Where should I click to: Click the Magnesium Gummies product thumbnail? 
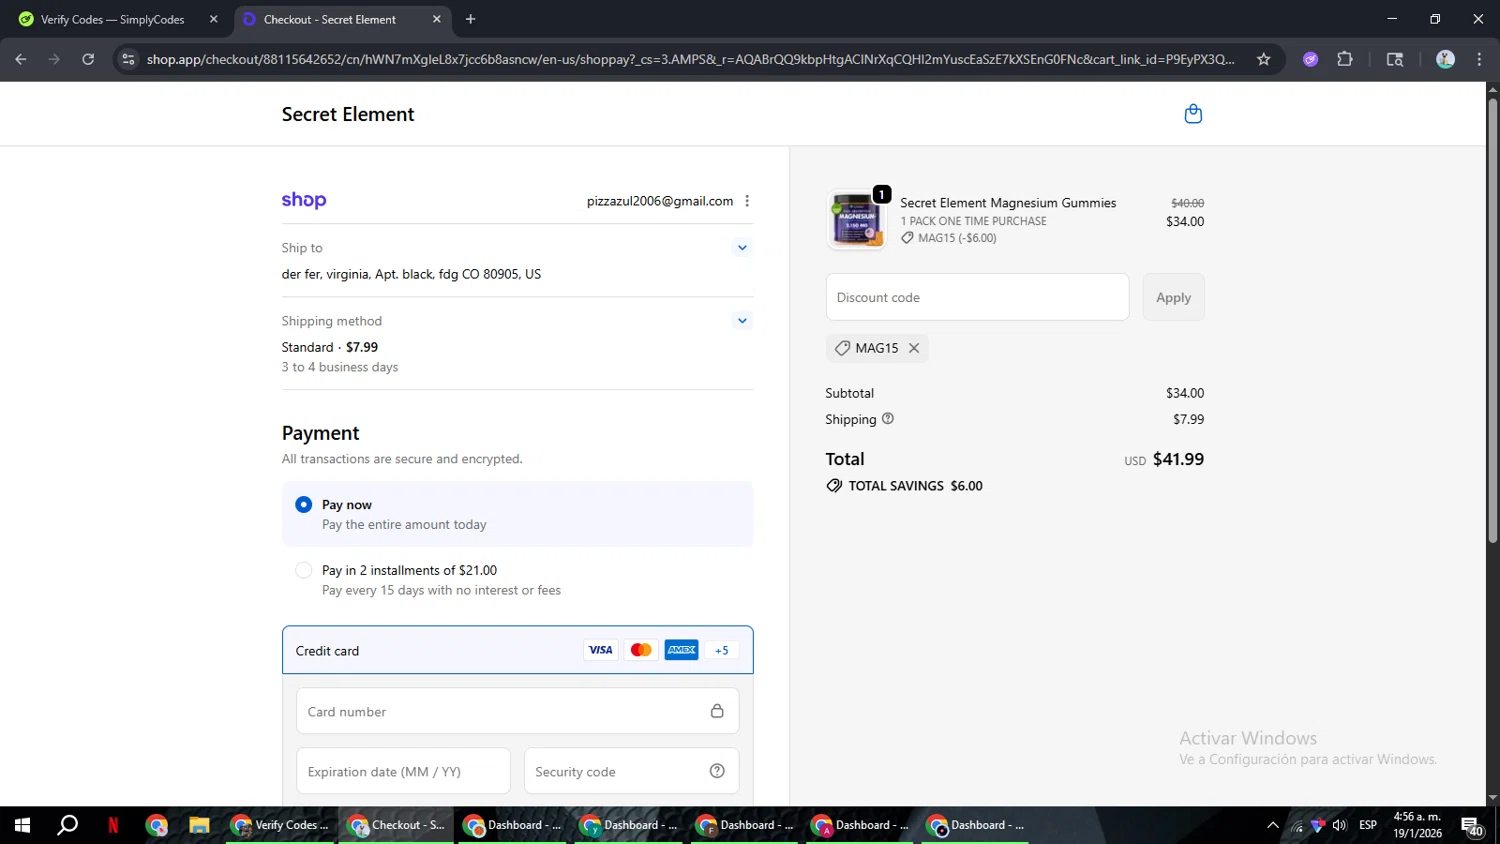tap(857, 219)
